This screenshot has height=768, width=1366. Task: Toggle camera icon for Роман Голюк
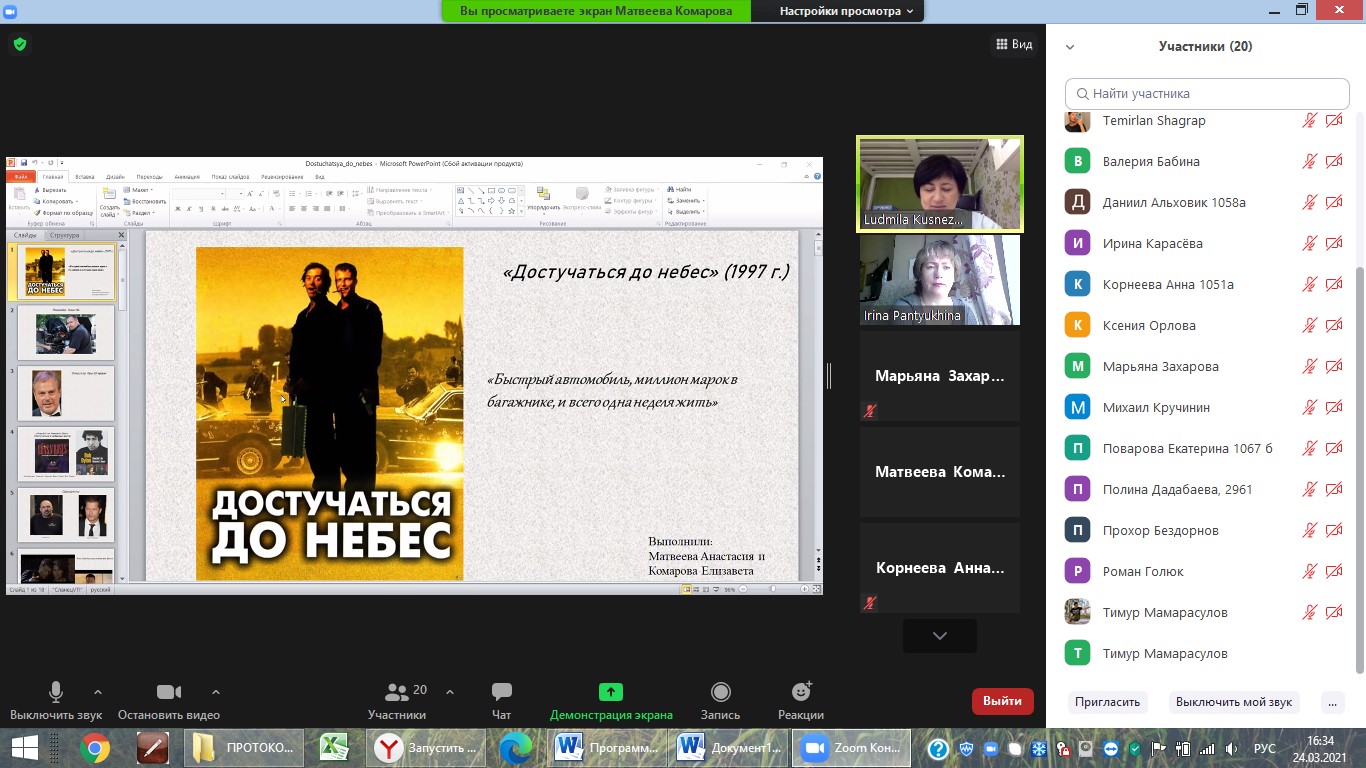coord(1334,571)
